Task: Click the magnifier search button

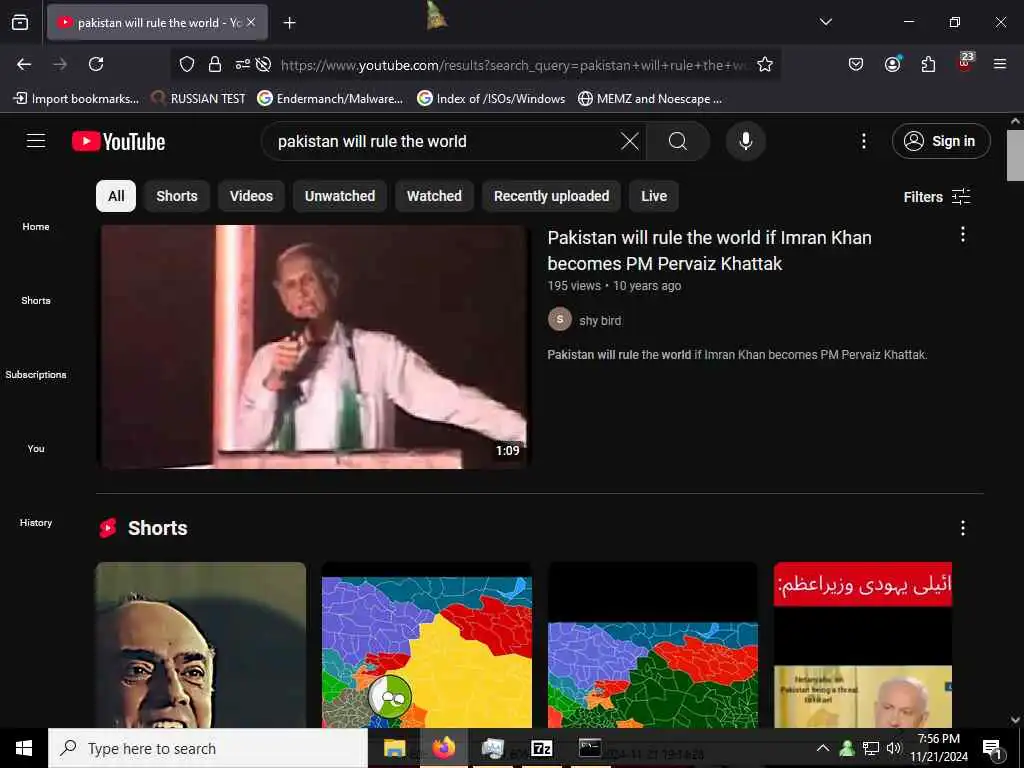Action: tap(678, 141)
